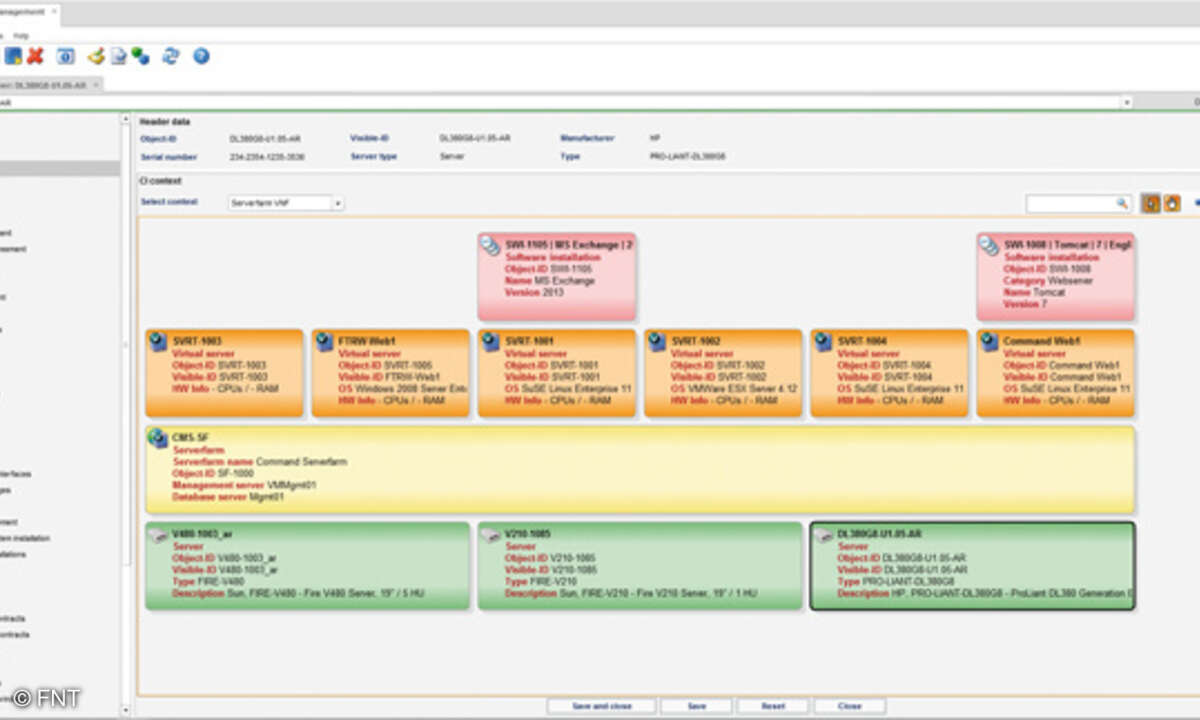
Task: Select the DL380G8-U1.05-AR green card title
Action: pos(879,534)
